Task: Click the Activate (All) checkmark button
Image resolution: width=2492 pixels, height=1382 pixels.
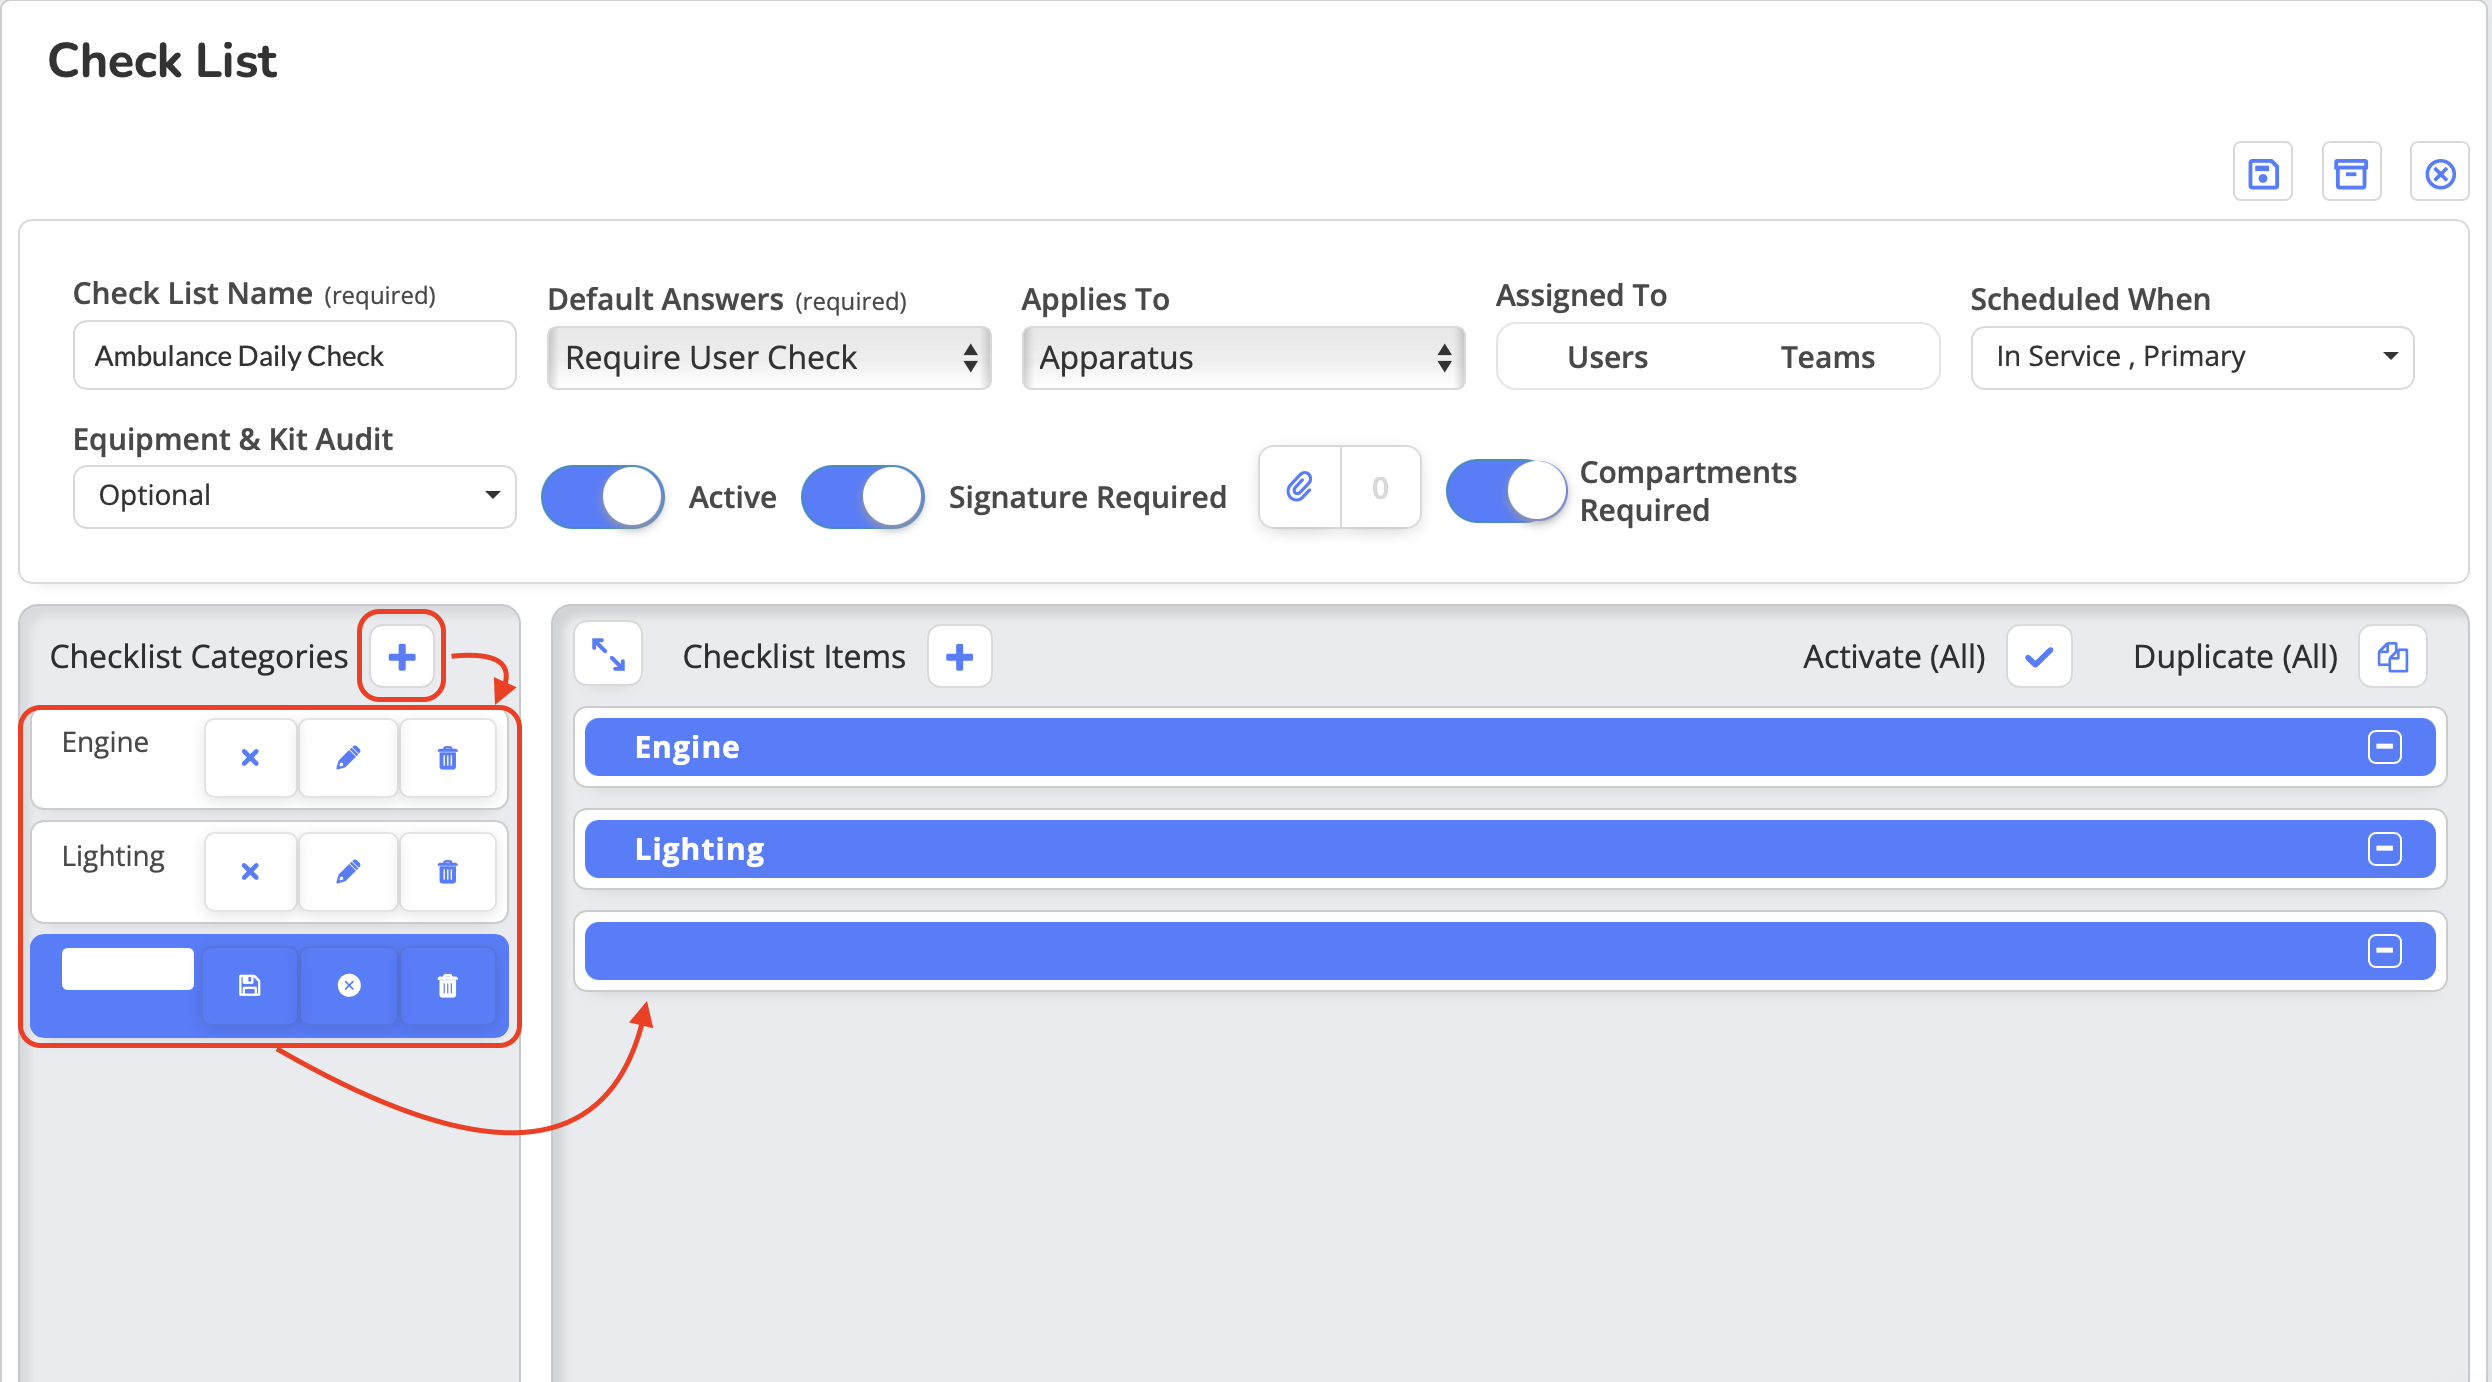Action: [2039, 657]
